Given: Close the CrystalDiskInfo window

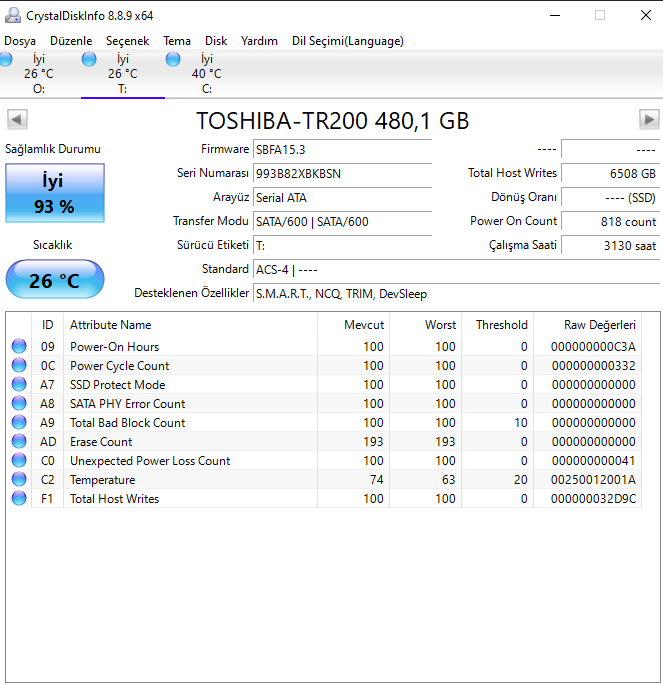Looking at the screenshot, I should (x=646, y=15).
